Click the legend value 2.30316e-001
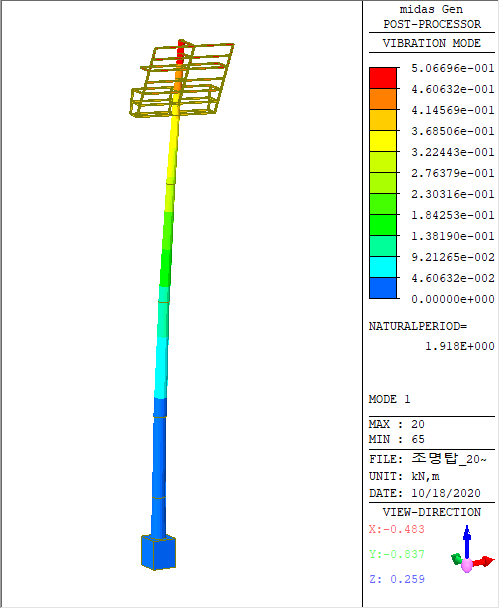Image resolution: width=501 pixels, height=609 pixels. click(x=453, y=194)
